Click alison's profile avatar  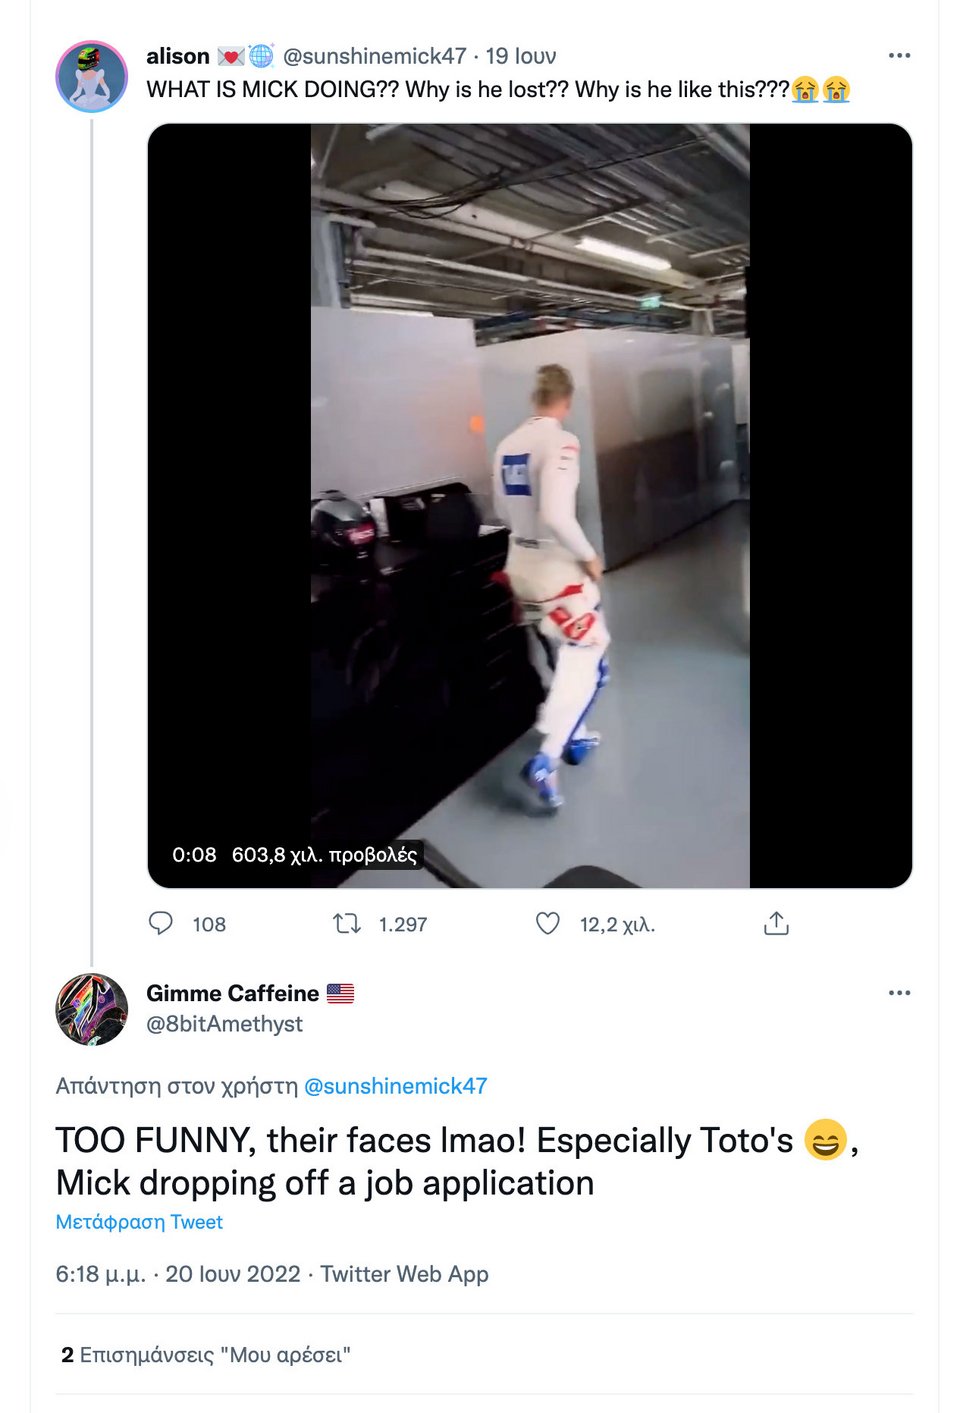click(91, 77)
